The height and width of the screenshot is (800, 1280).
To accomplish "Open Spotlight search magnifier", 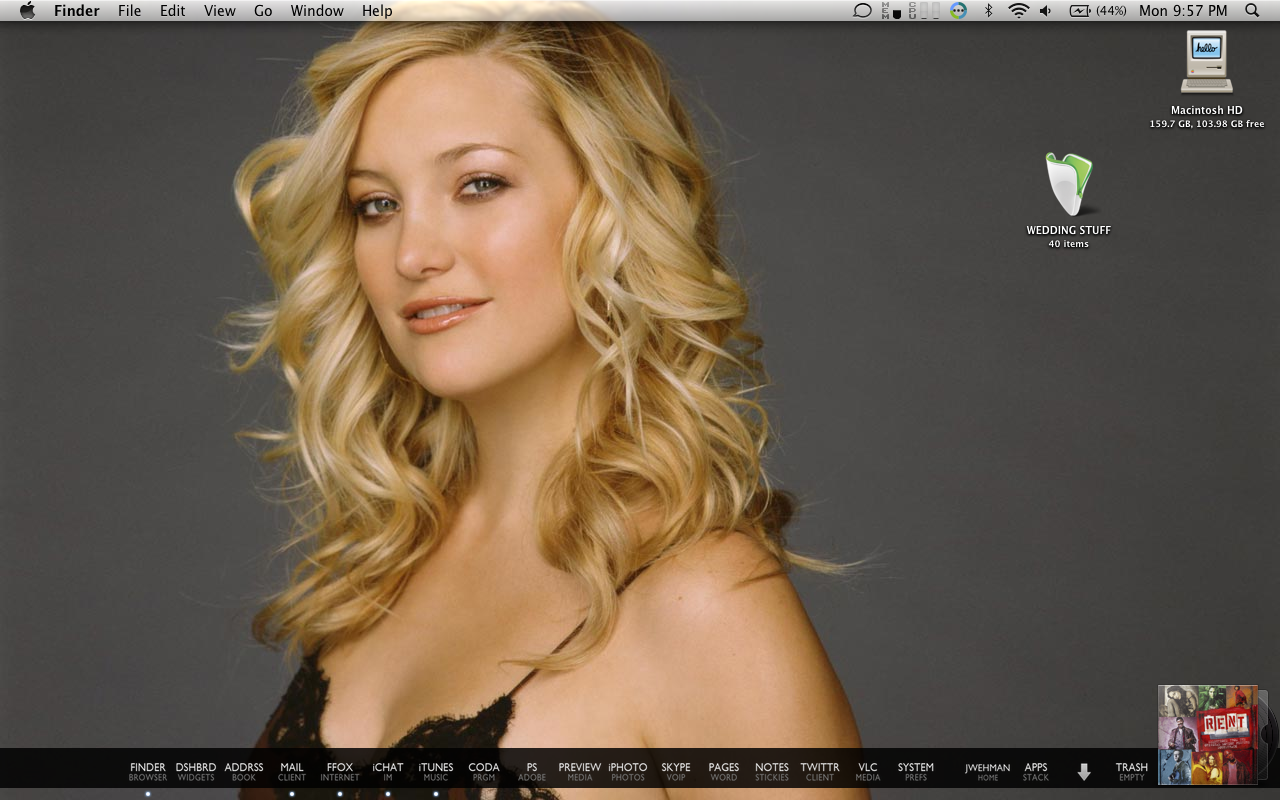I will pos(1252,11).
